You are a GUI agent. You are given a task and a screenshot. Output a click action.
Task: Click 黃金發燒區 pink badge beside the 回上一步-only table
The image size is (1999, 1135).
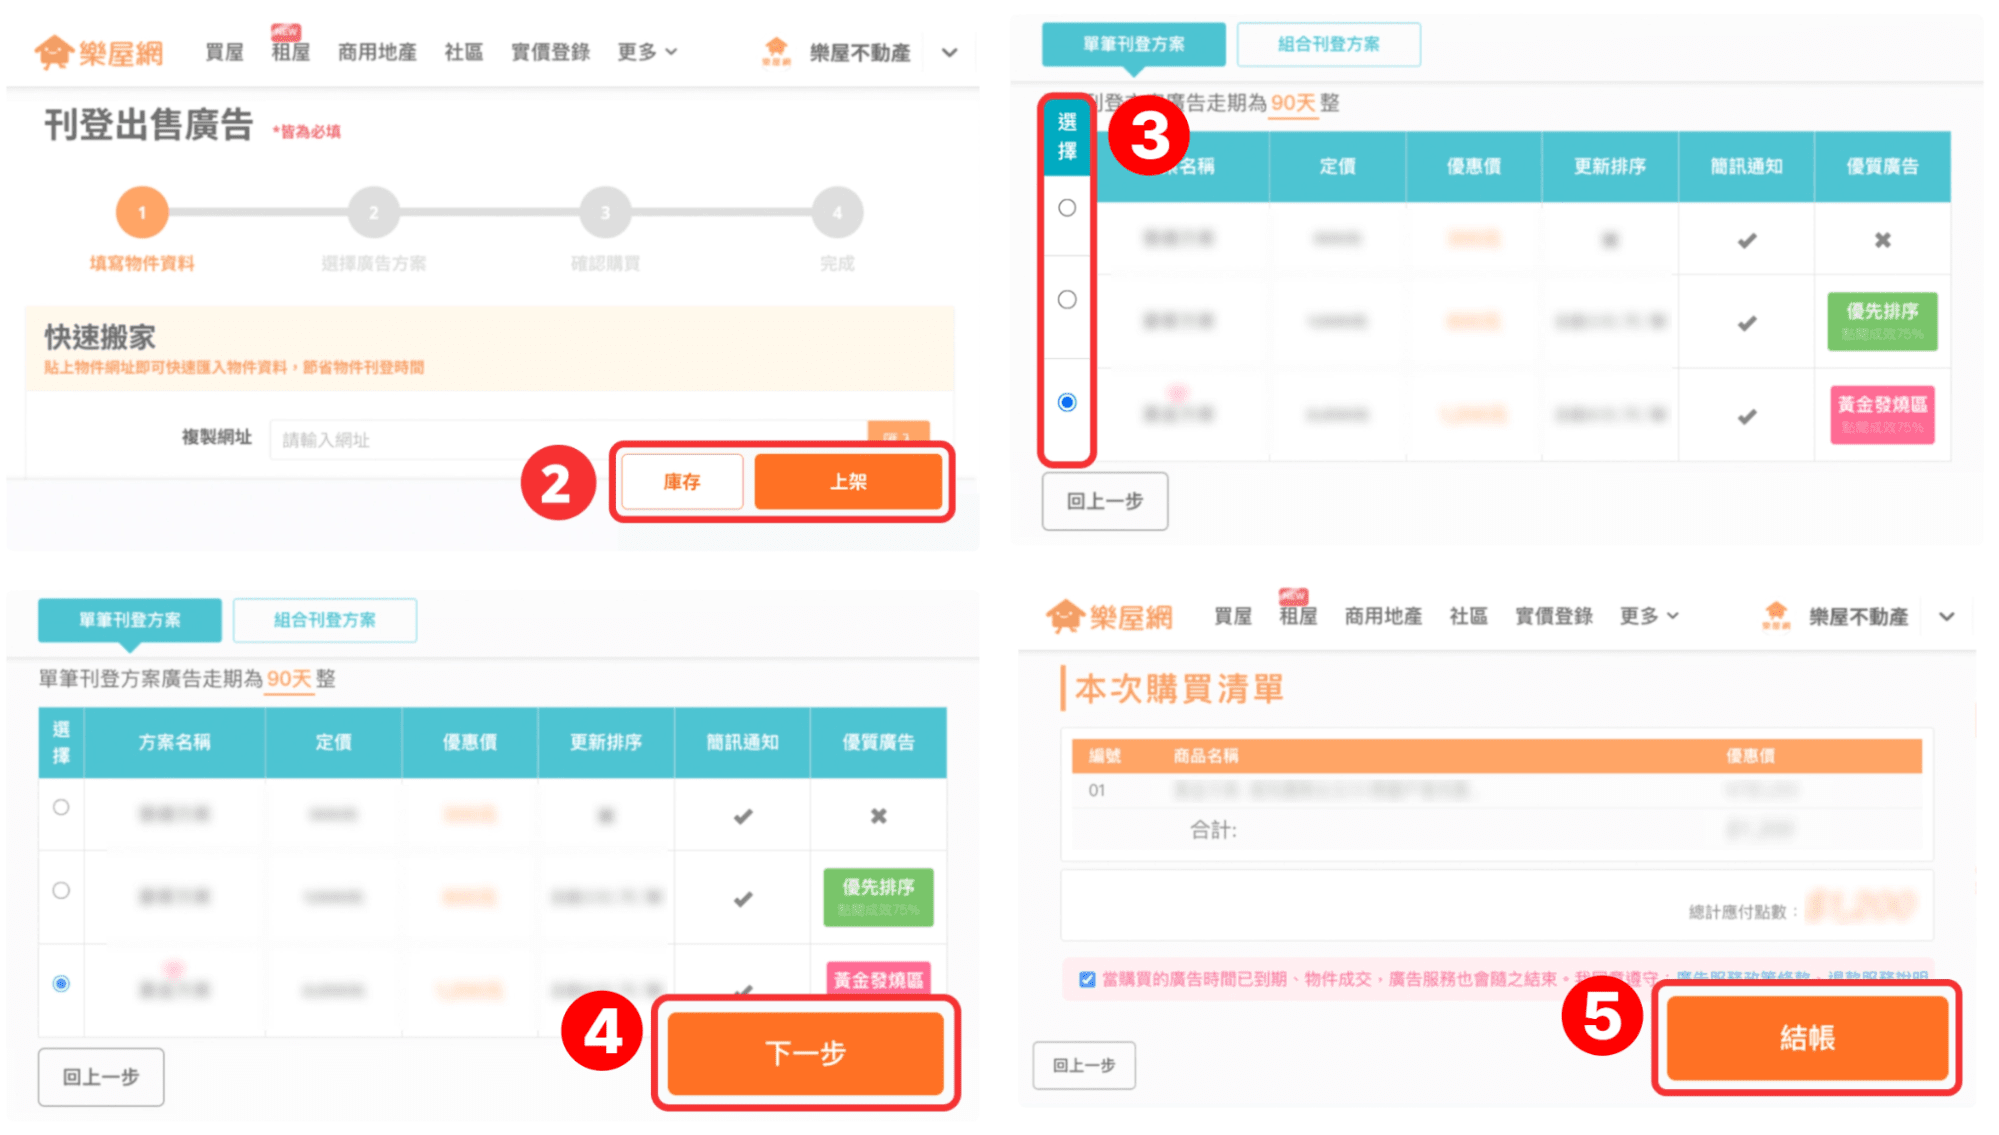pyautogui.click(x=1882, y=414)
